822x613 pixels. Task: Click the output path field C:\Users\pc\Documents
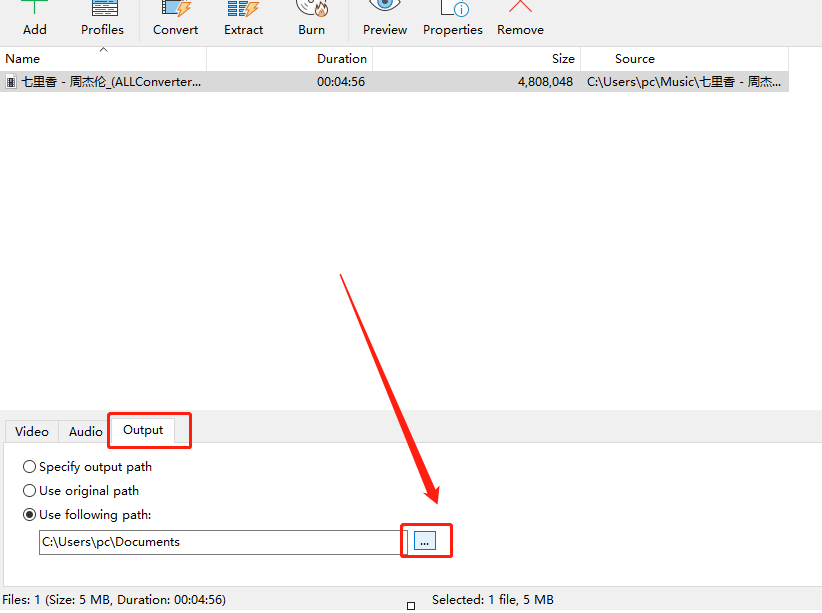click(222, 542)
